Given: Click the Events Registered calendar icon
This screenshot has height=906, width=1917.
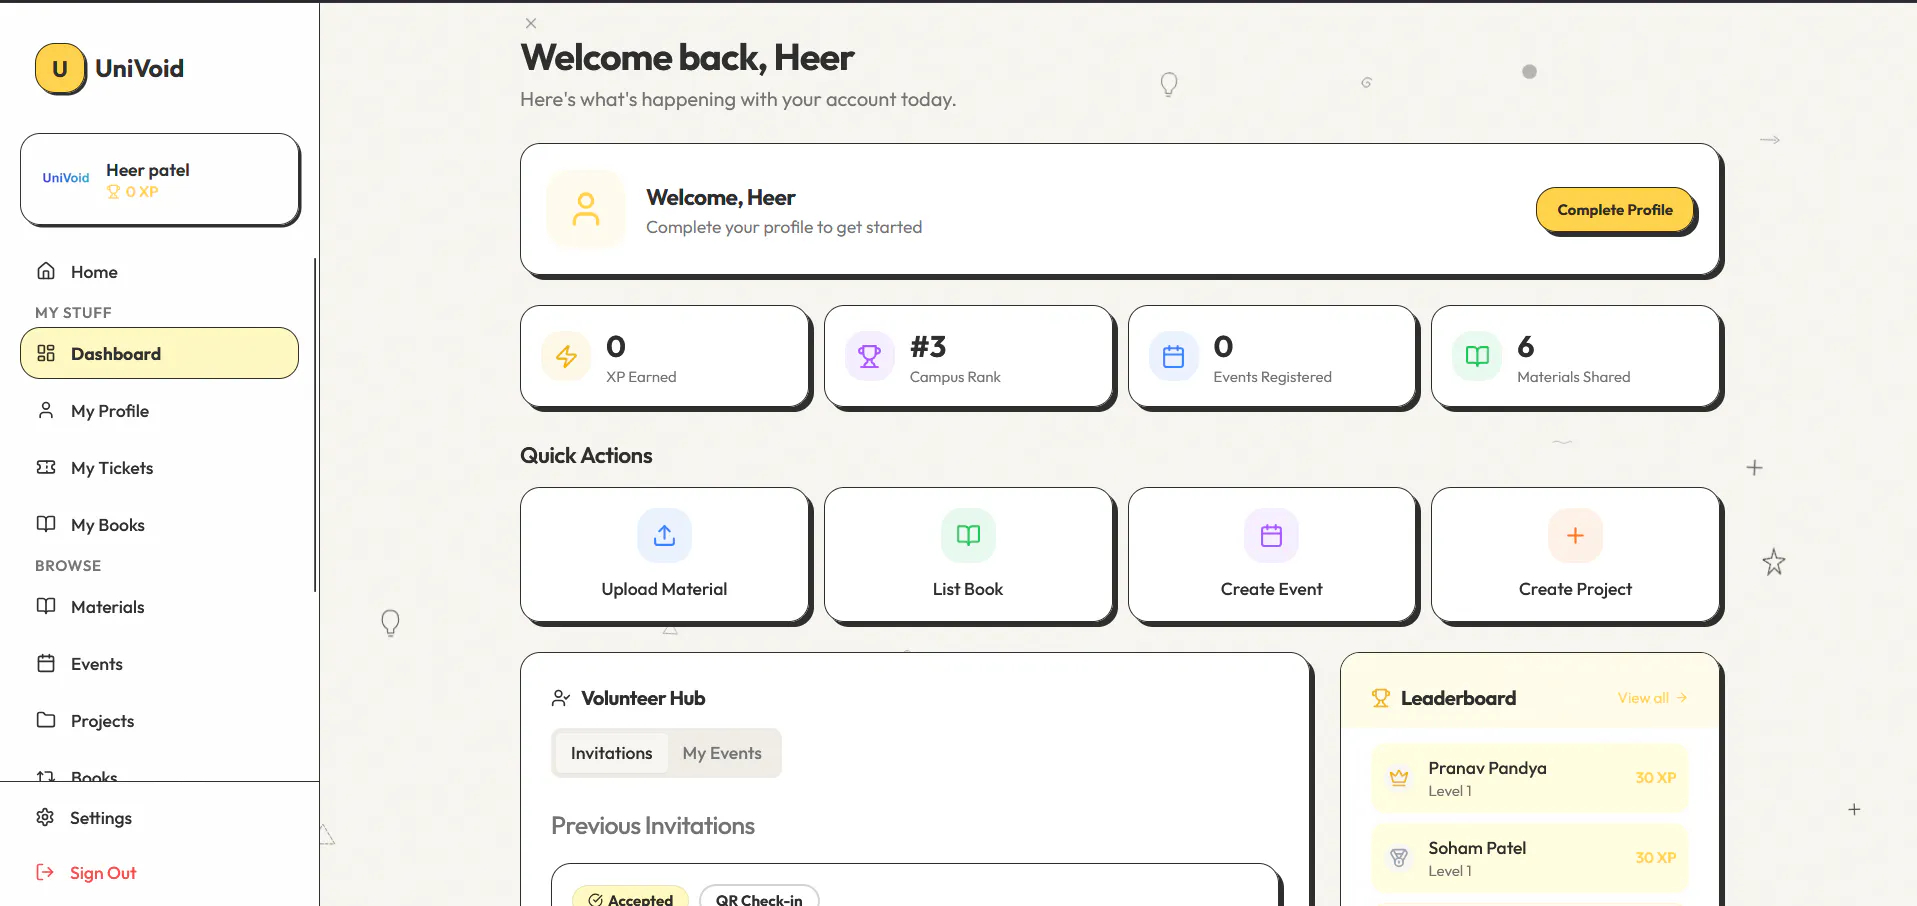Looking at the screenshot, I should click(x=1174, y=356).
